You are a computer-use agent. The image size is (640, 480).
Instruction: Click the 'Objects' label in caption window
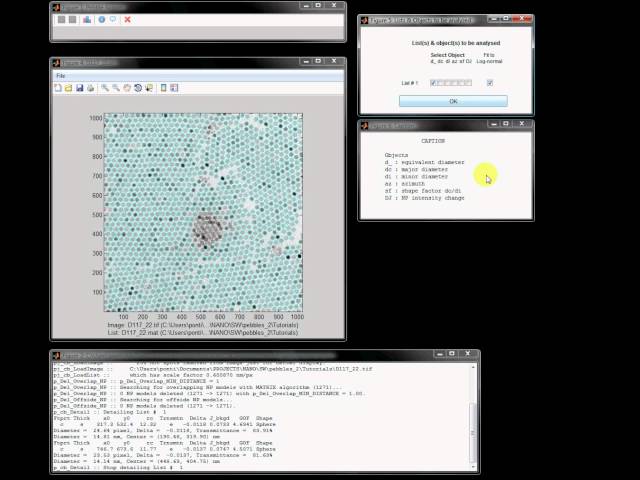(396, 155)
